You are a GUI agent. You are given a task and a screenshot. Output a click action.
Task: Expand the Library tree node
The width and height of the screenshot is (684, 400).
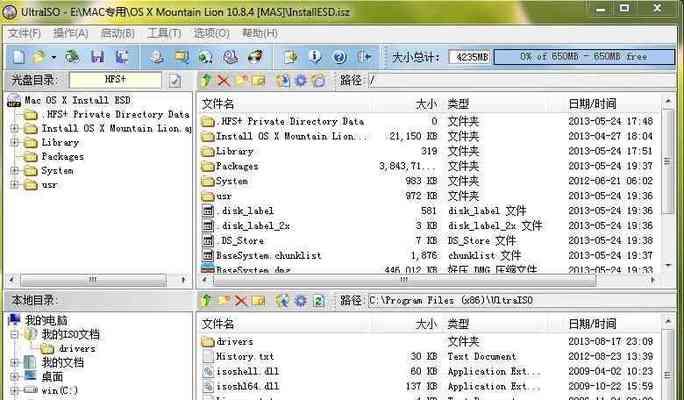(14, 142)
